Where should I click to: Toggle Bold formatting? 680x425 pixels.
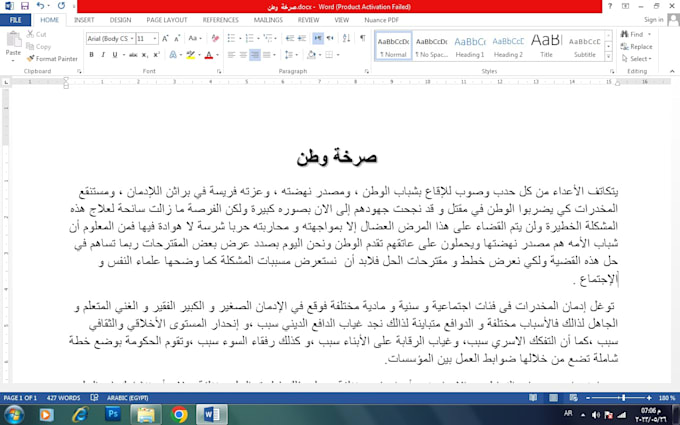[x=92, y=55]
